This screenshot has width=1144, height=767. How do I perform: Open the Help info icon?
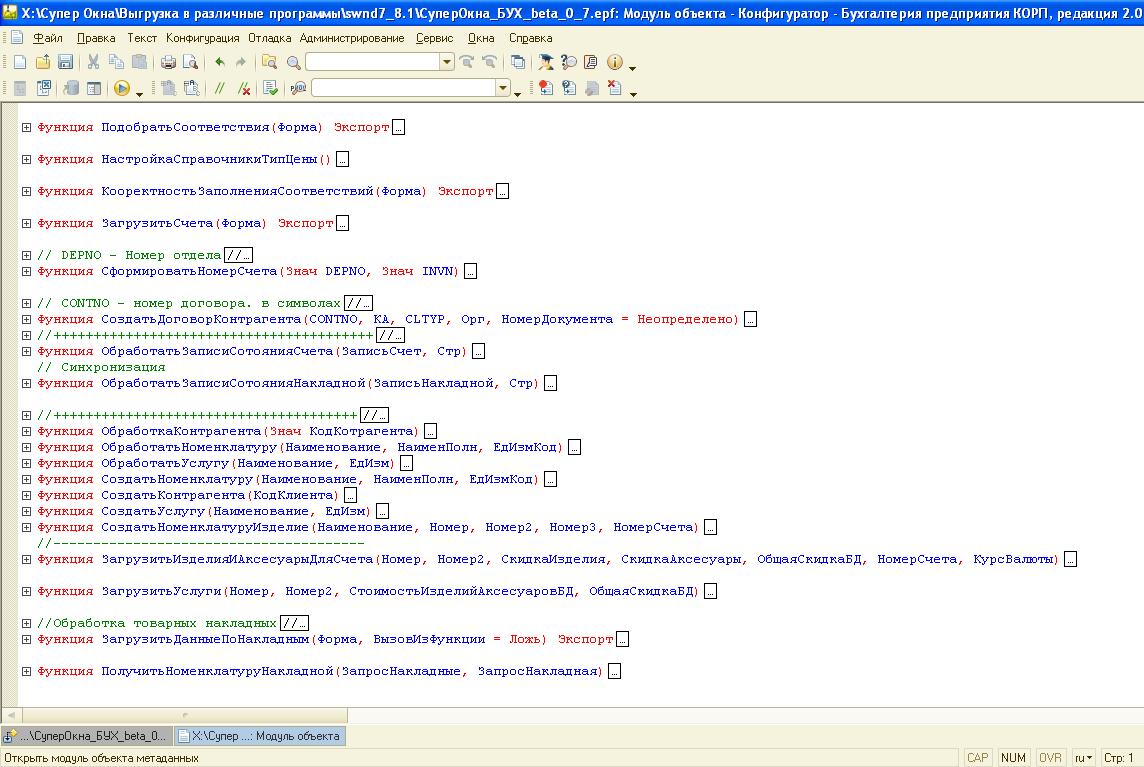click(x=614, y=62)
